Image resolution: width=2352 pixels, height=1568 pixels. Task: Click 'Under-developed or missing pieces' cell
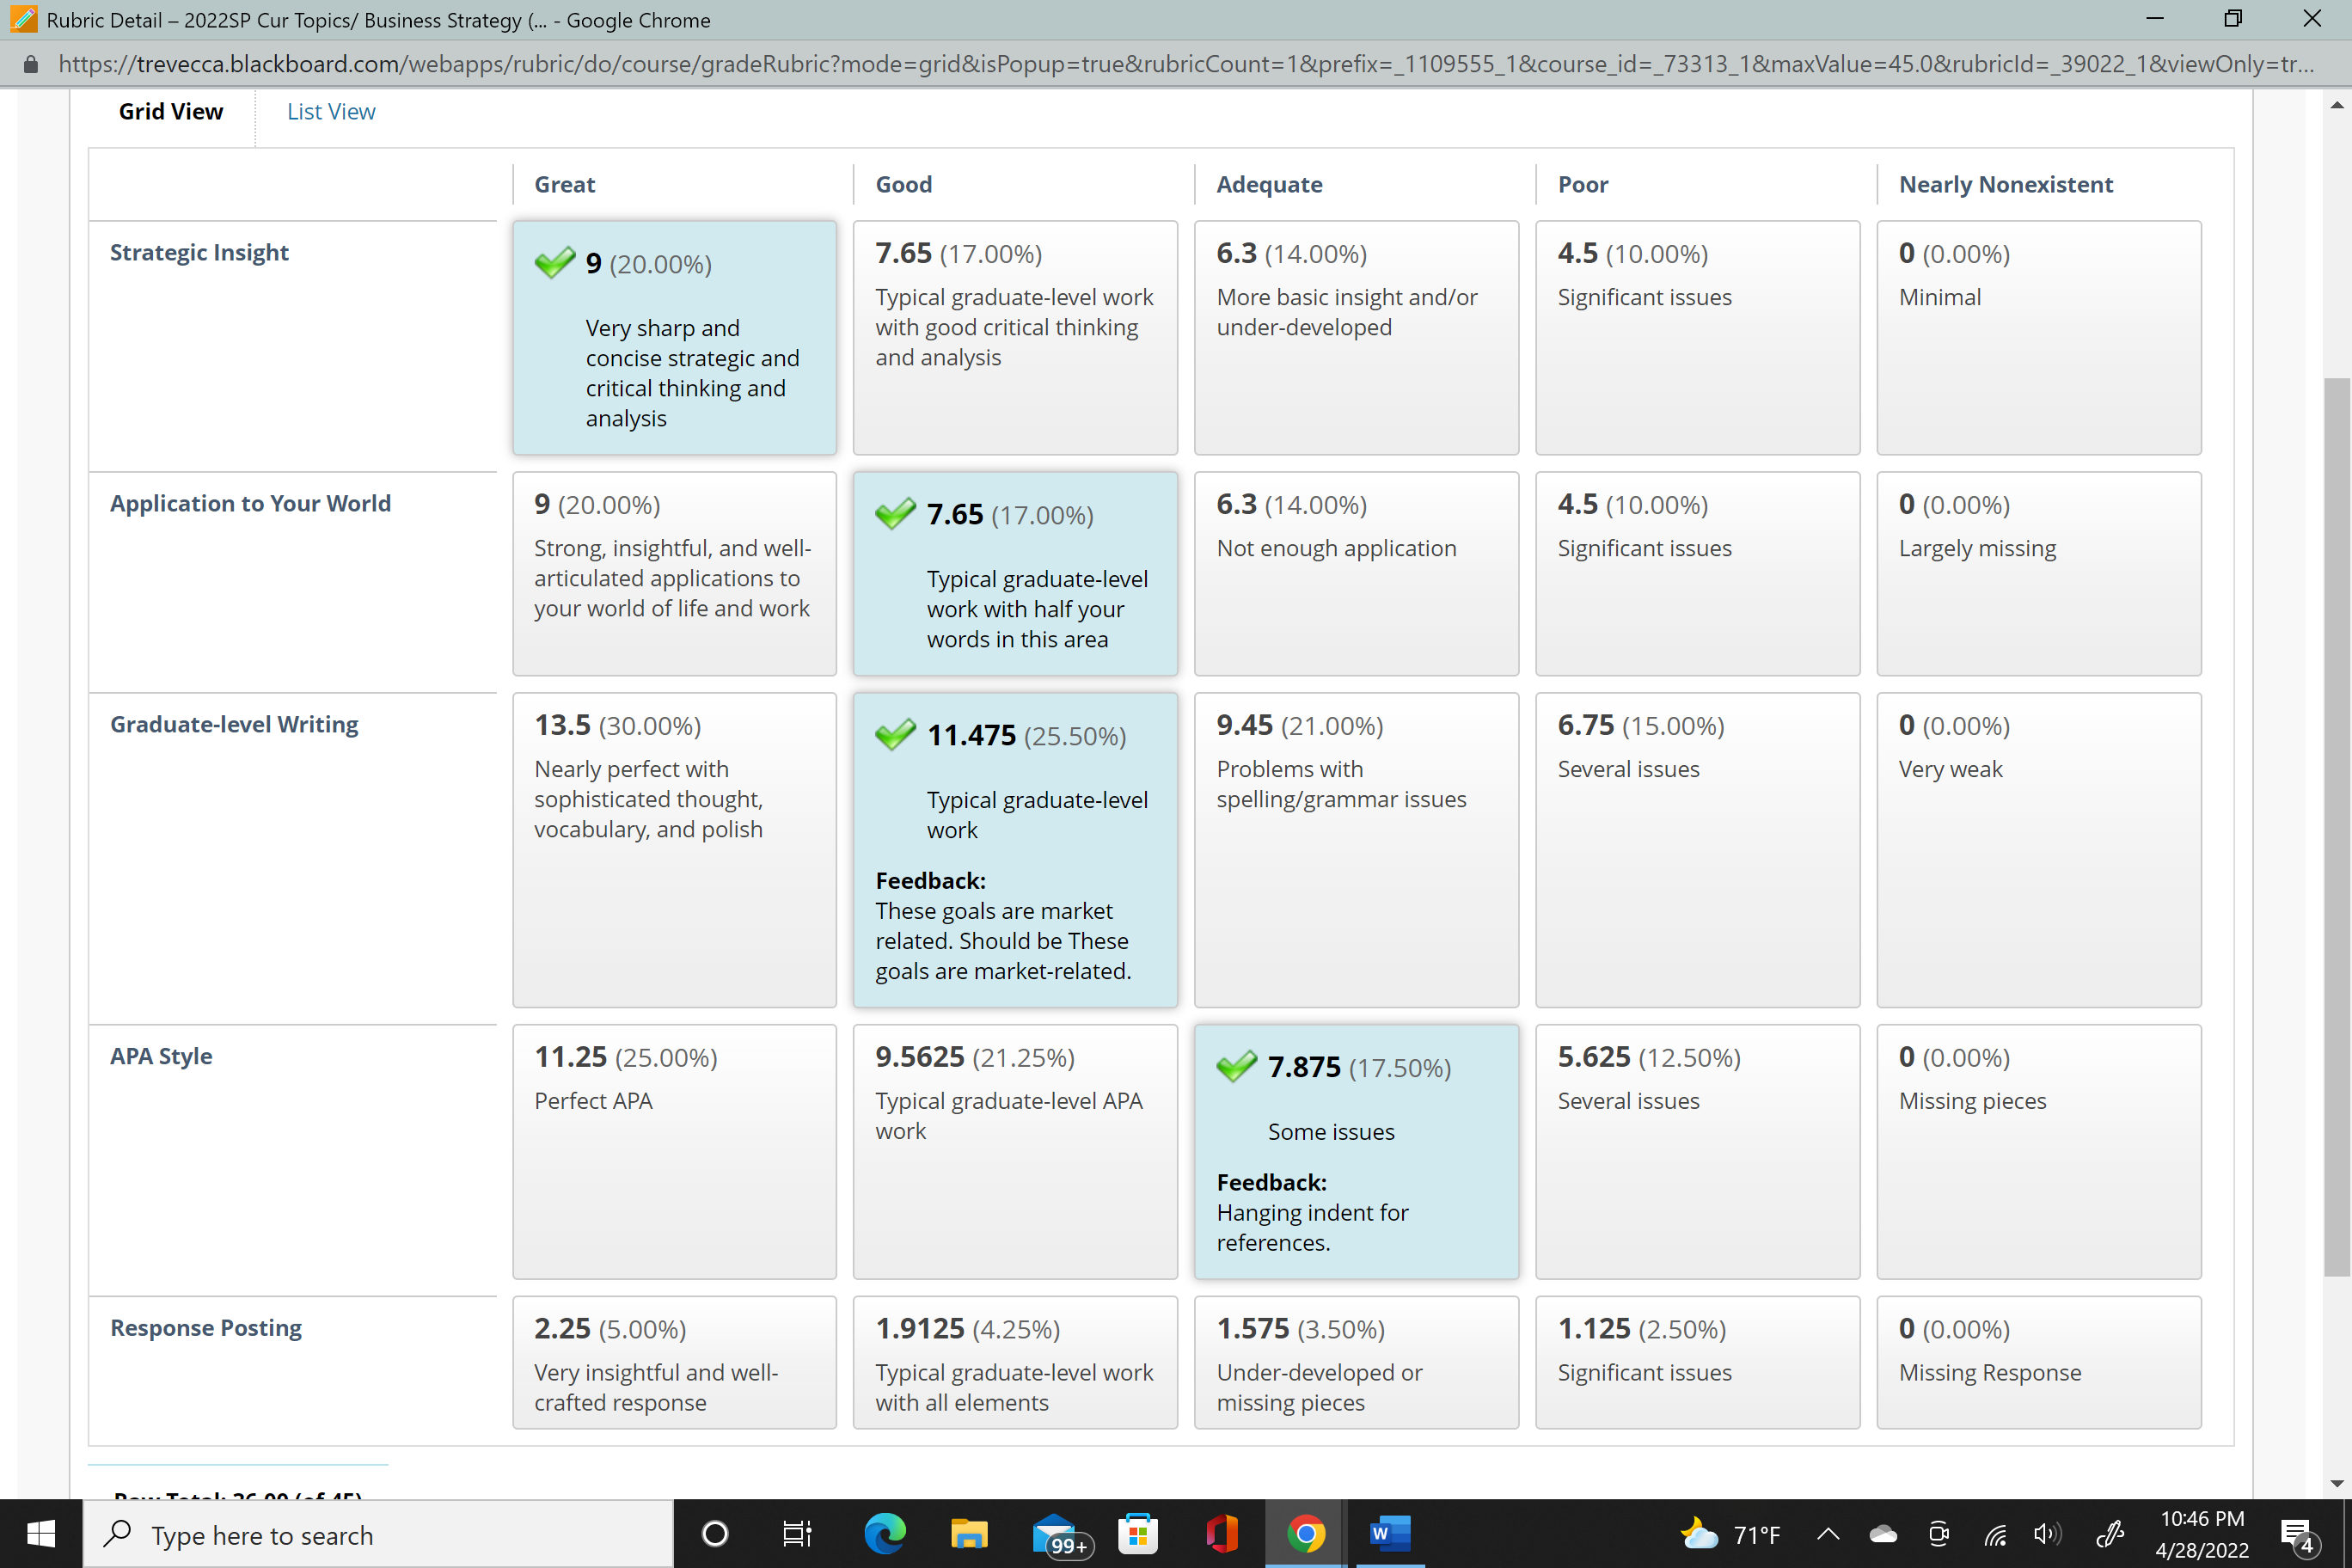(x=1356, y=1363)
